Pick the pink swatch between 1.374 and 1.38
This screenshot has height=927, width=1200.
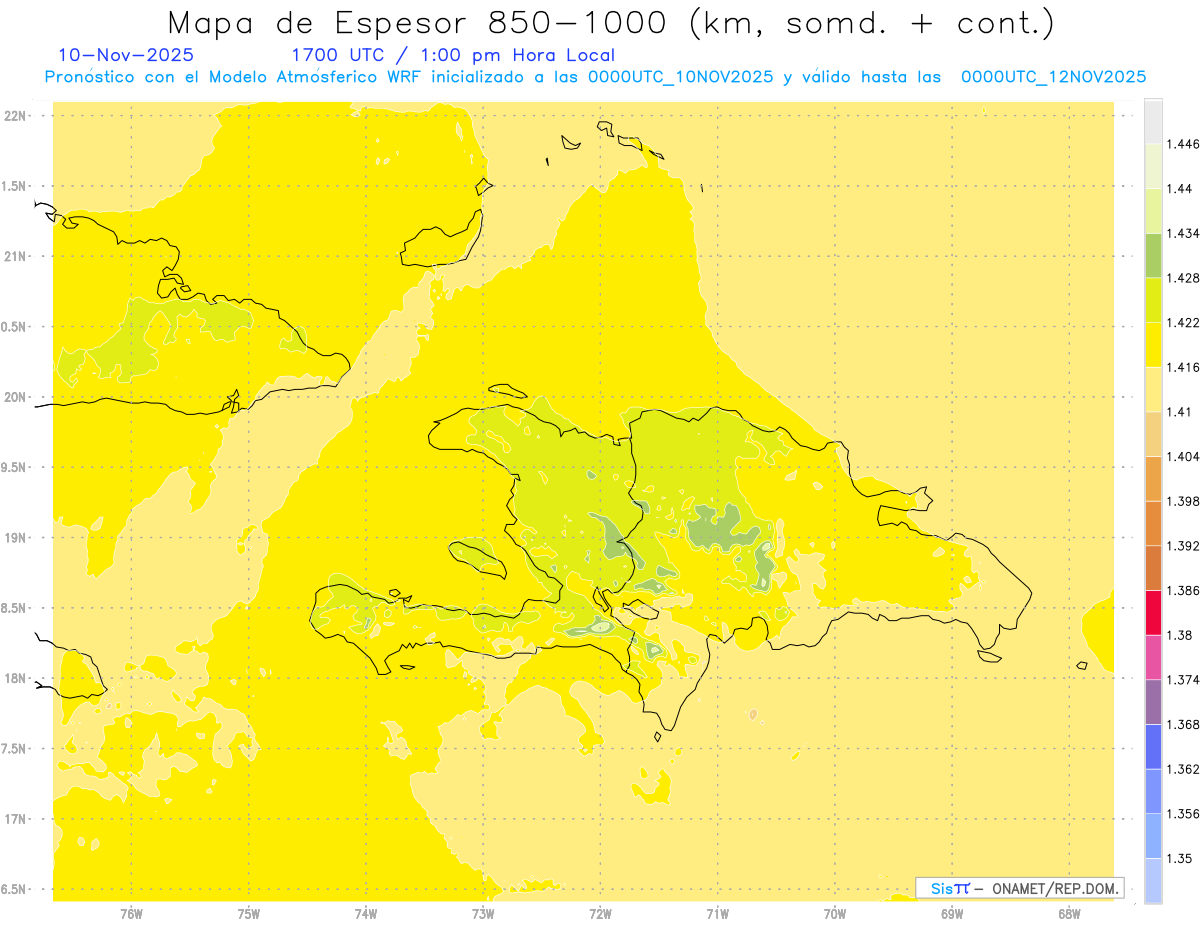(x=1153, y=656)
